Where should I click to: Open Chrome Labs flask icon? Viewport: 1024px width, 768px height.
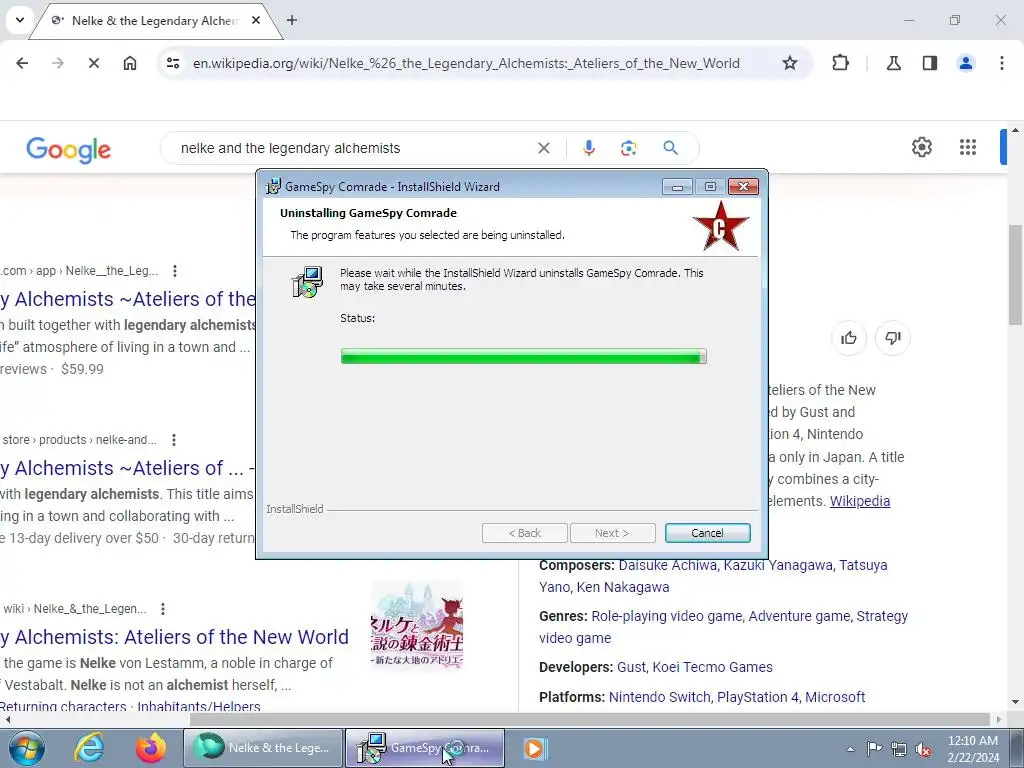[894, 63]
